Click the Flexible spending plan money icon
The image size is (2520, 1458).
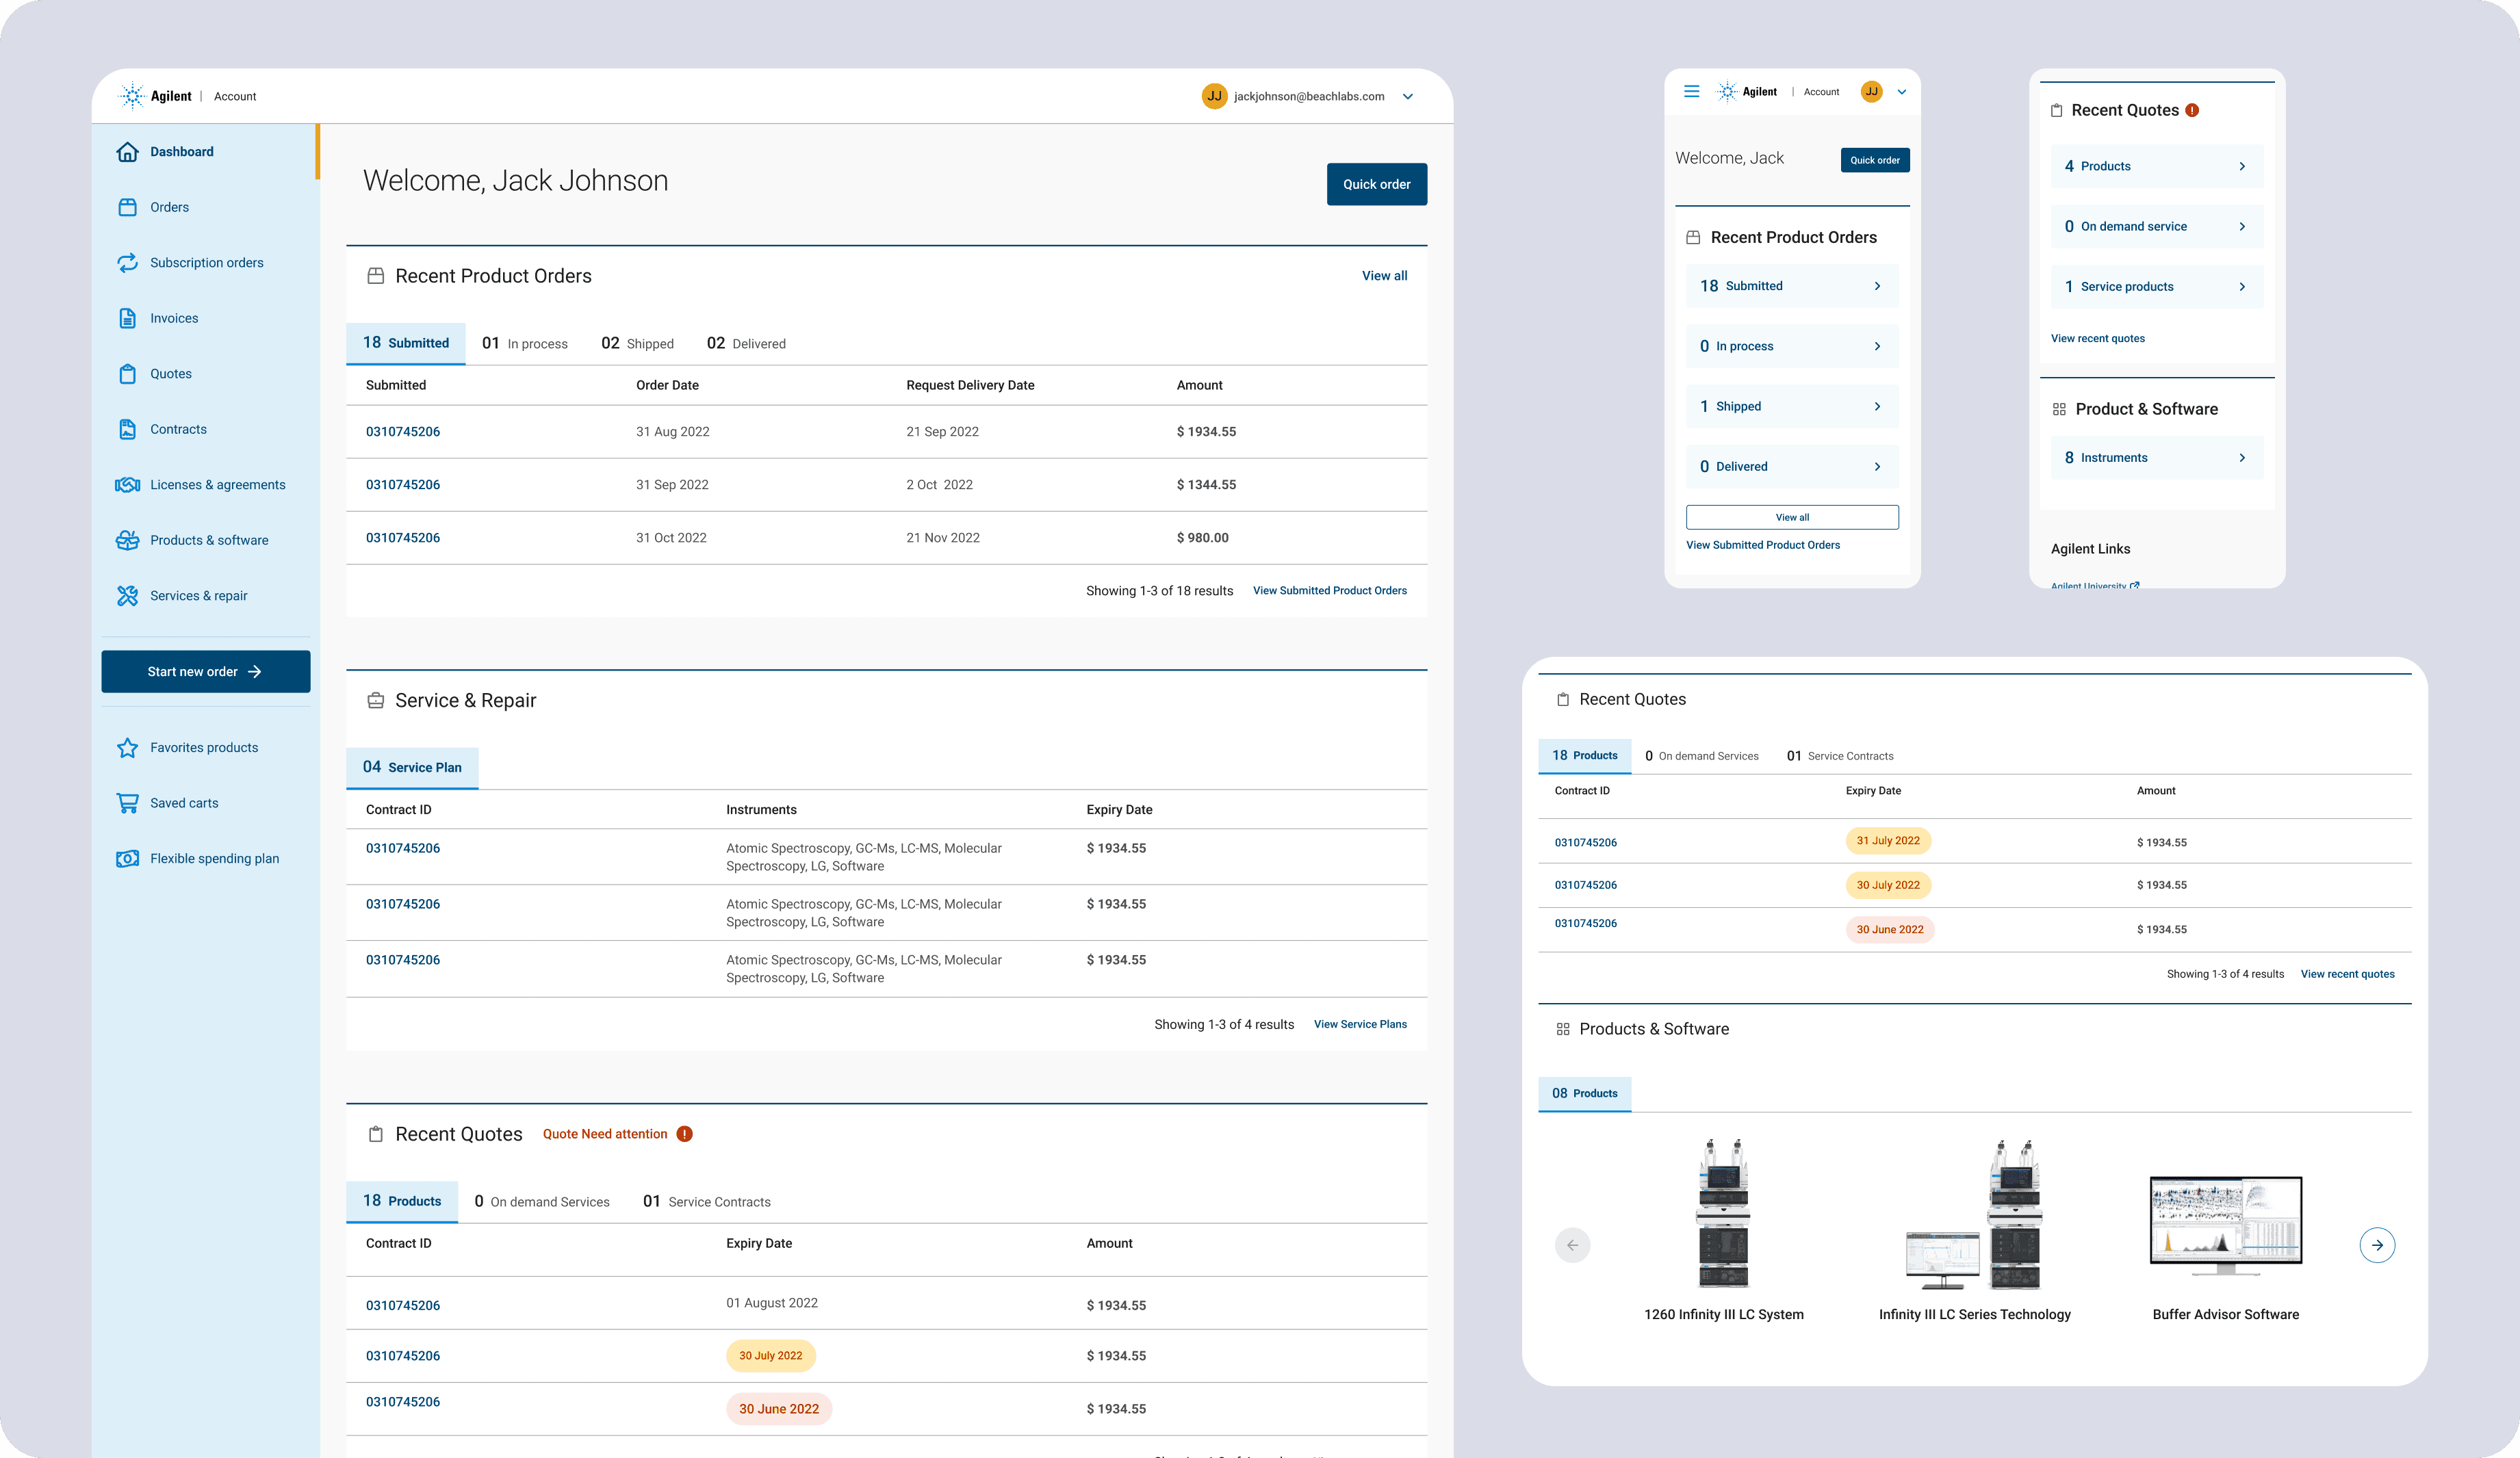[127, 859]
